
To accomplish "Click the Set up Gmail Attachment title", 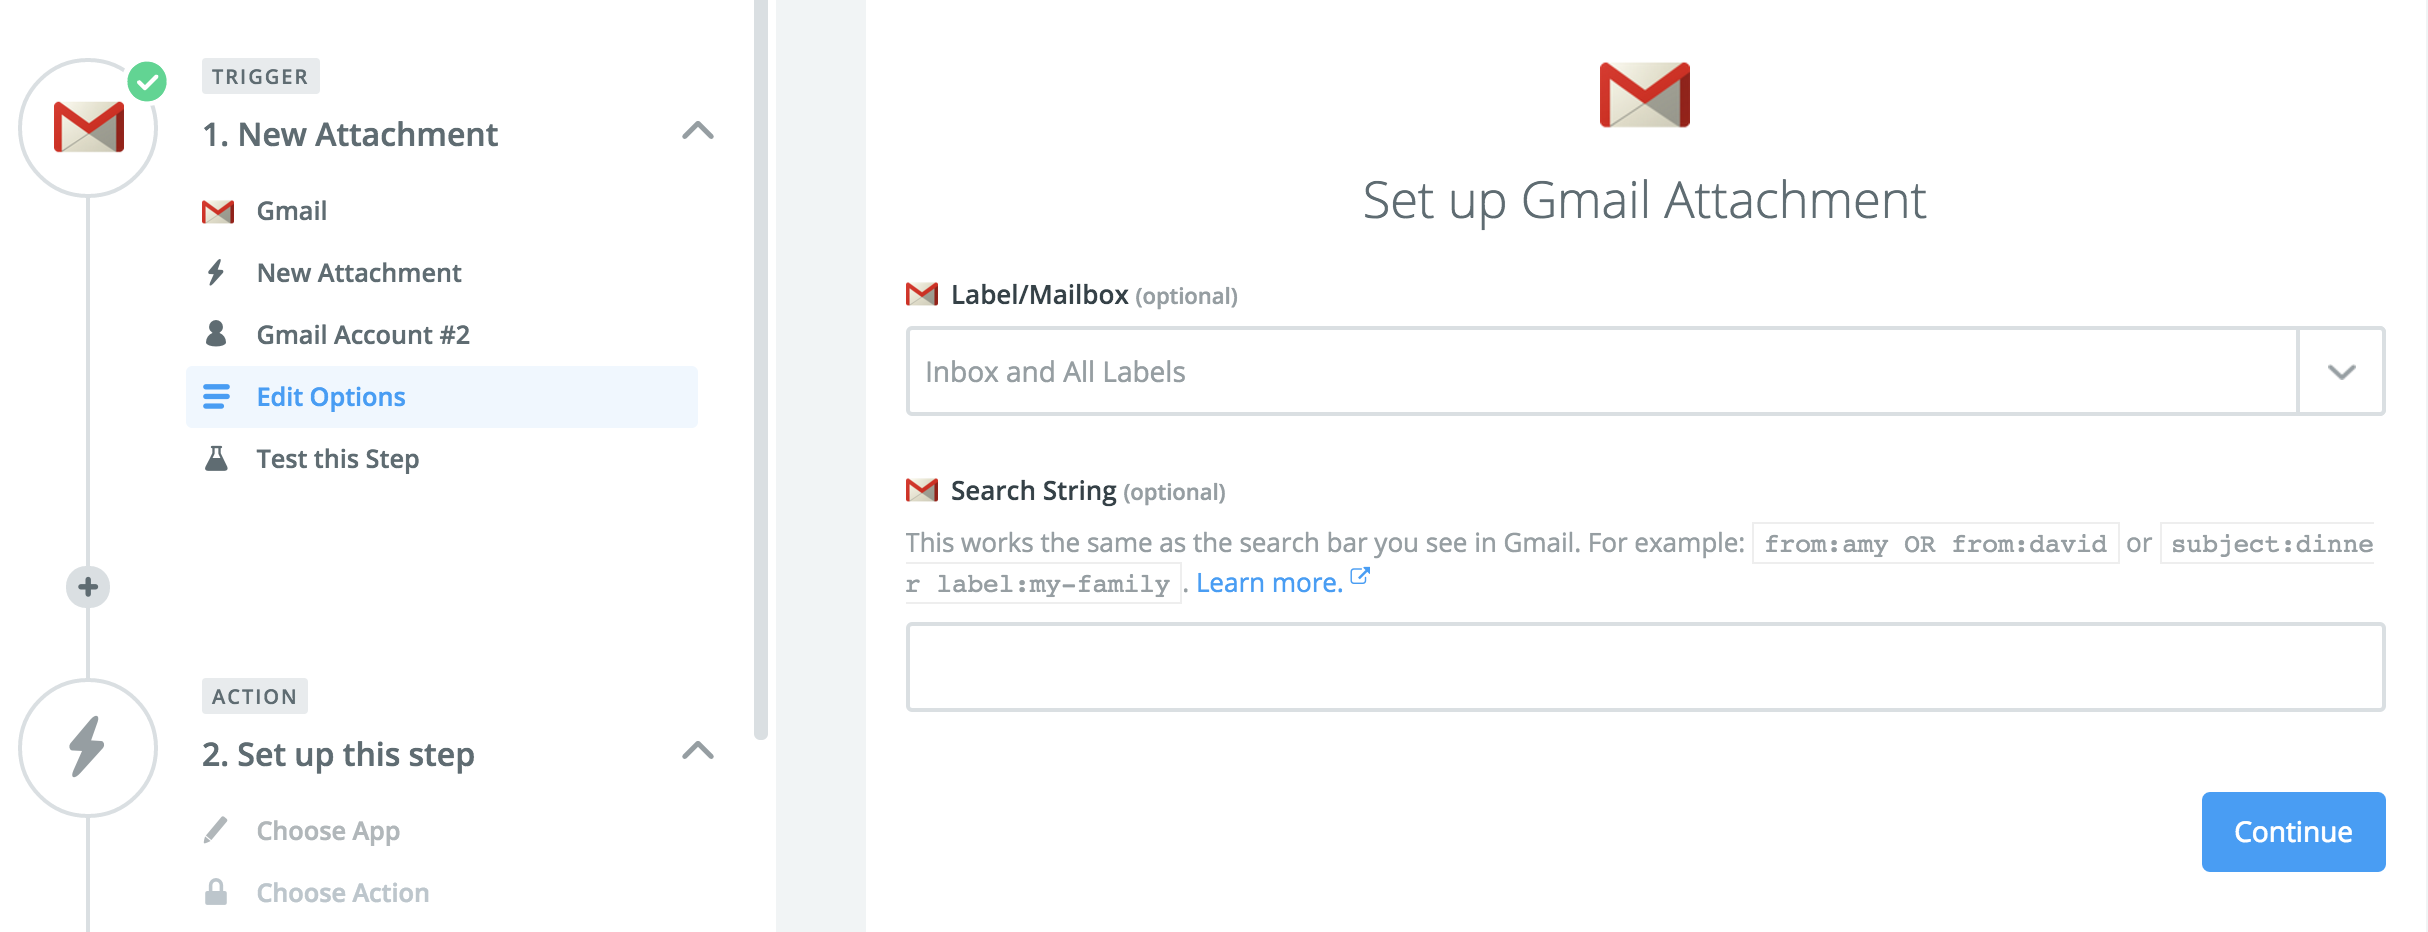I will click(x=1645, y=200).
